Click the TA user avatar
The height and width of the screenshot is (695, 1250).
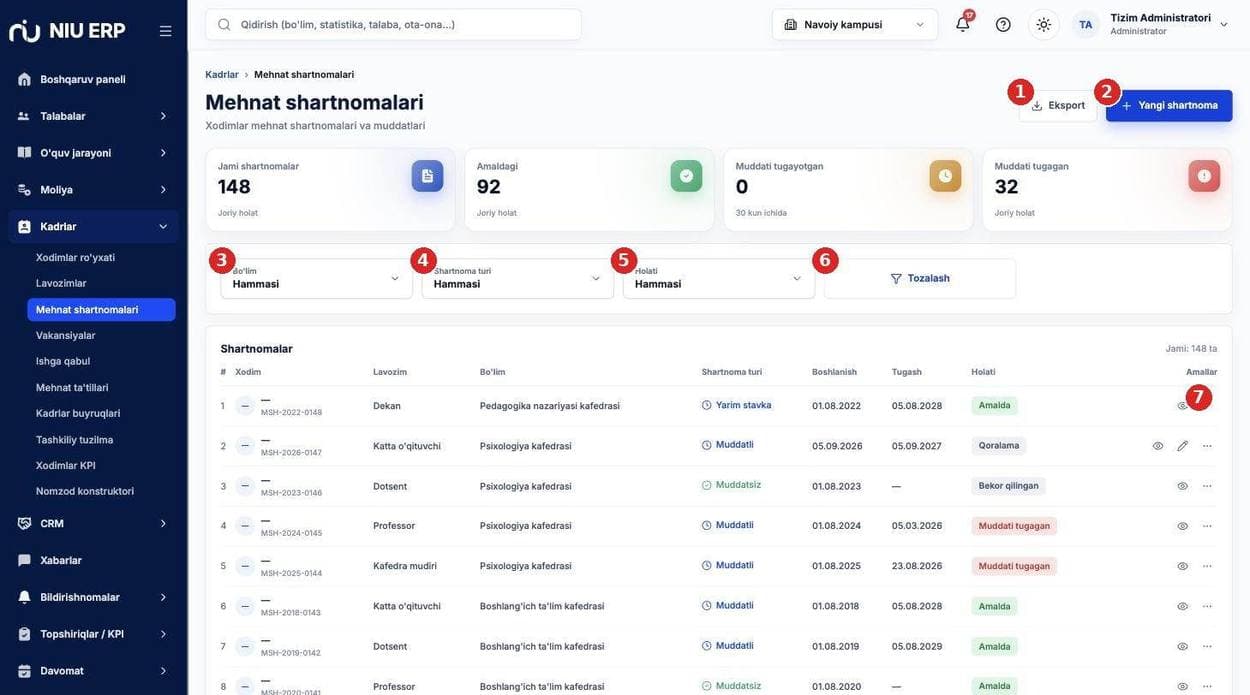point(1085,24)
